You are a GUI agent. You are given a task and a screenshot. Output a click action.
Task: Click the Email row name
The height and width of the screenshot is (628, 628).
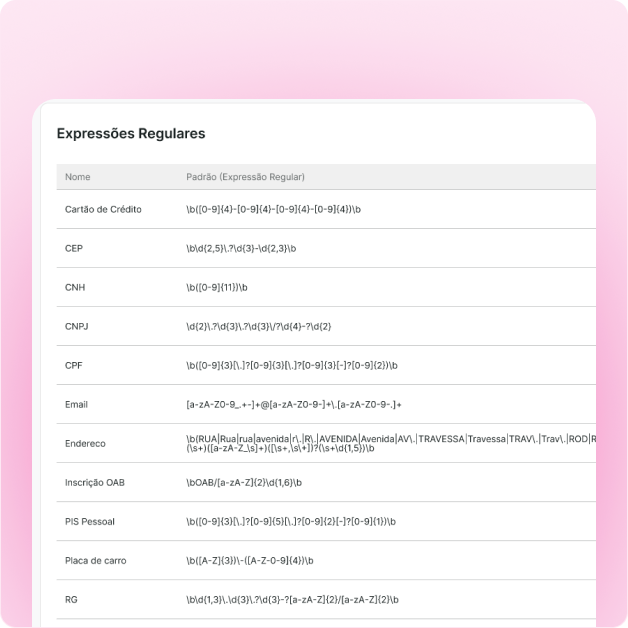pos(76,404)
